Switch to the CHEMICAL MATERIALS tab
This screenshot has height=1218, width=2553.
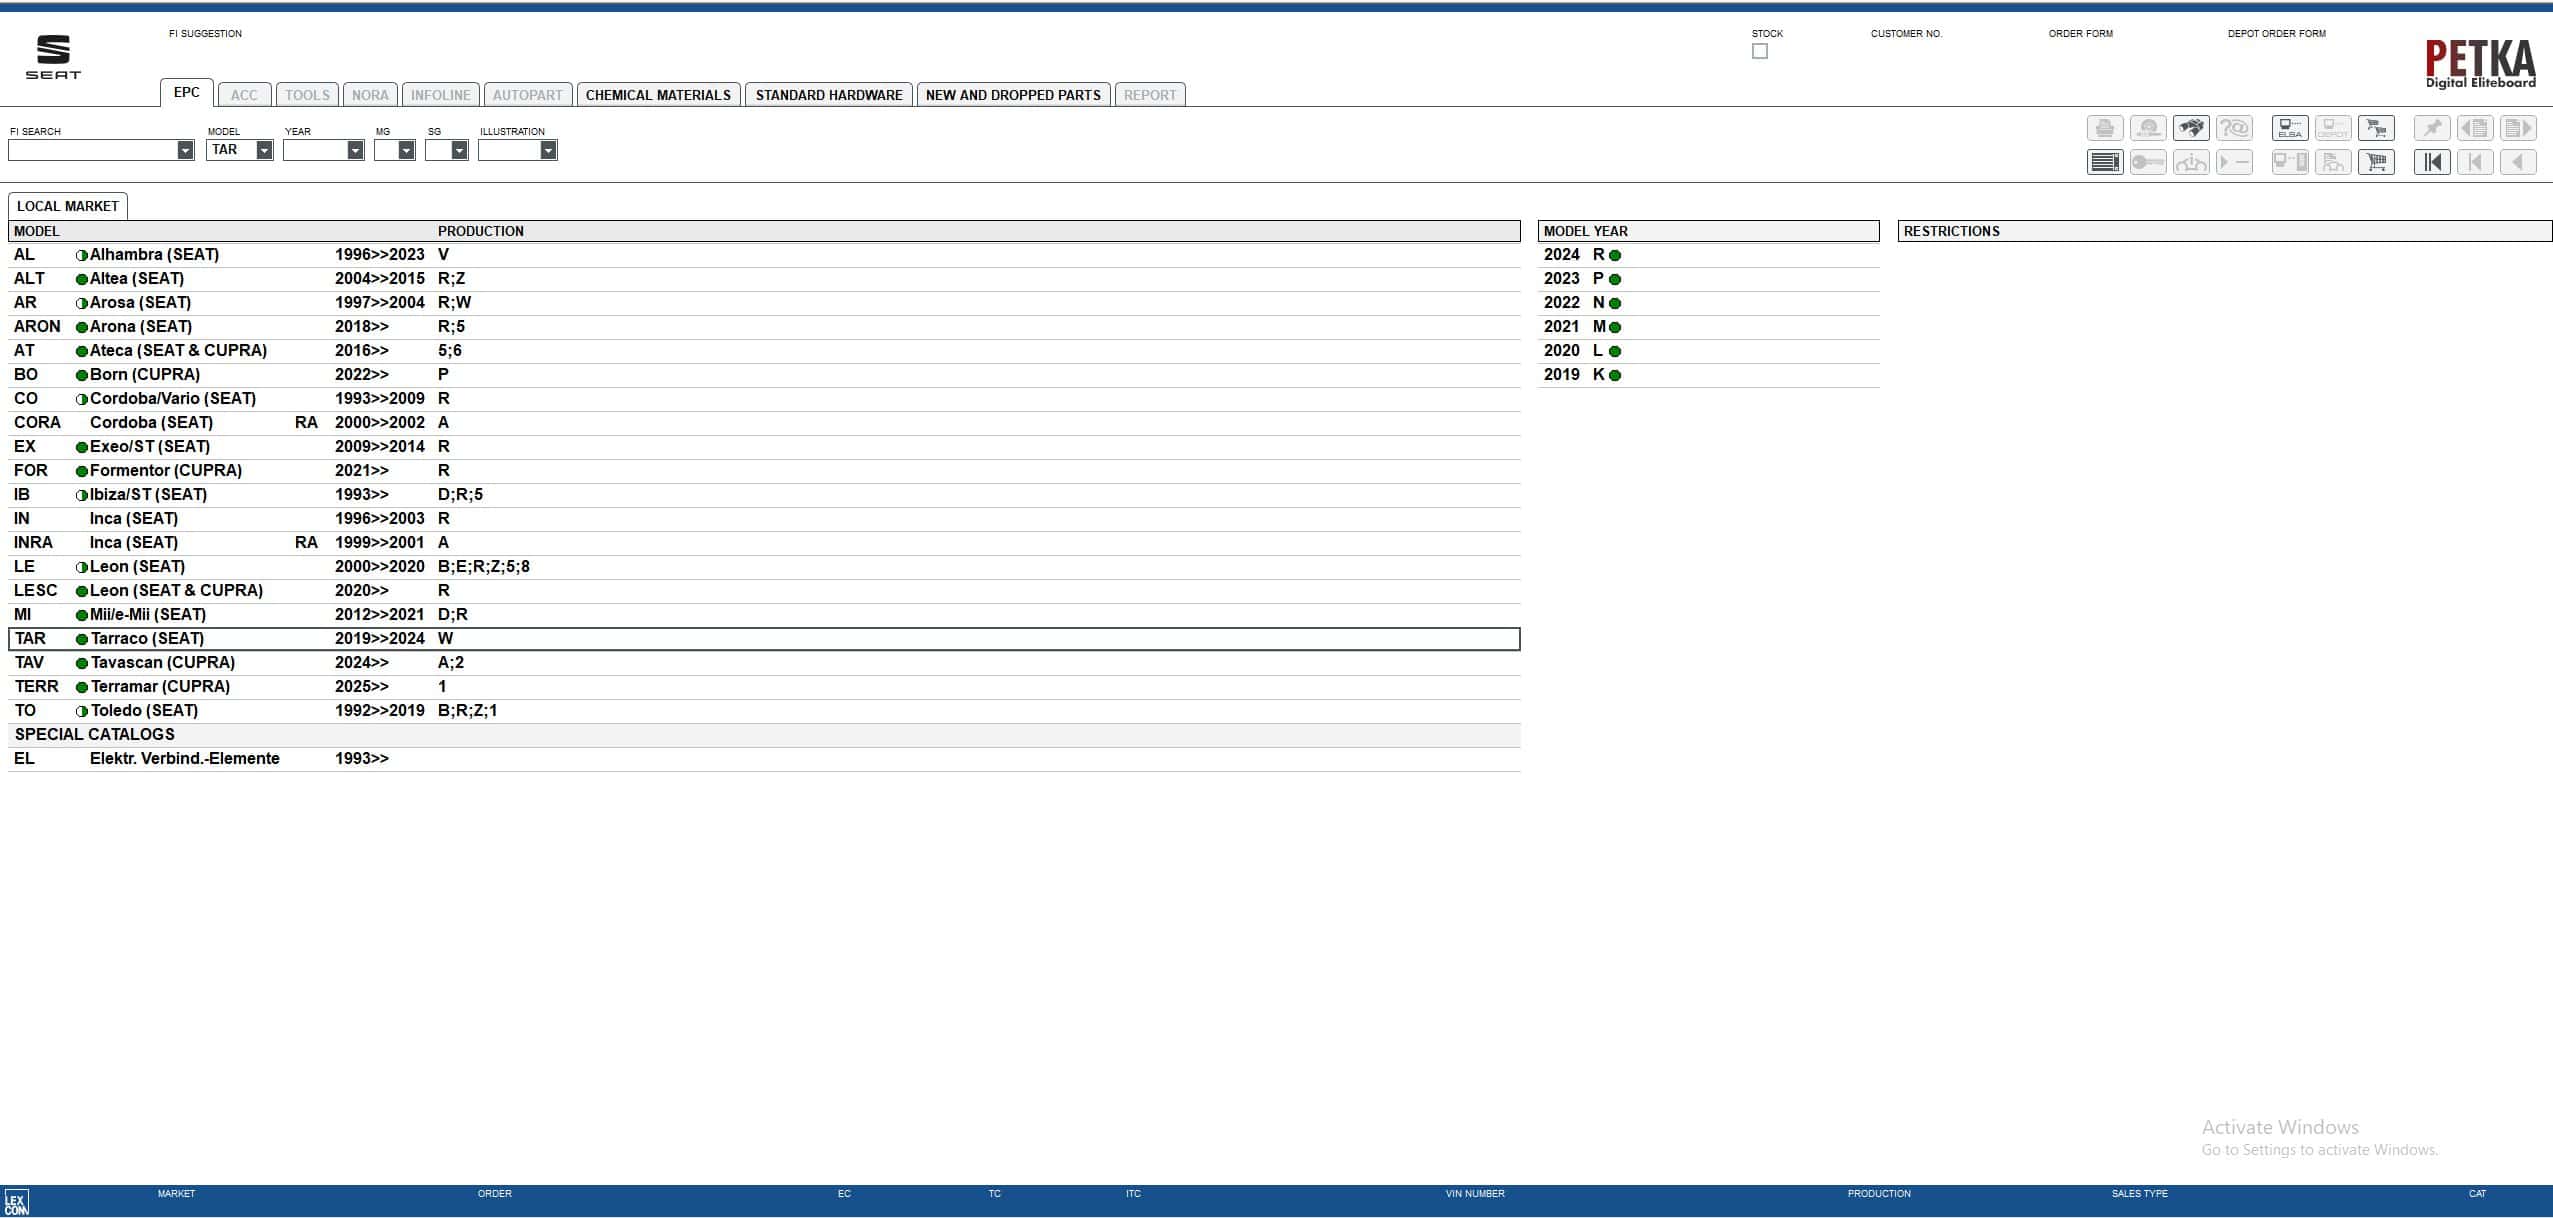pyautogui.click(x=658, y=94)
